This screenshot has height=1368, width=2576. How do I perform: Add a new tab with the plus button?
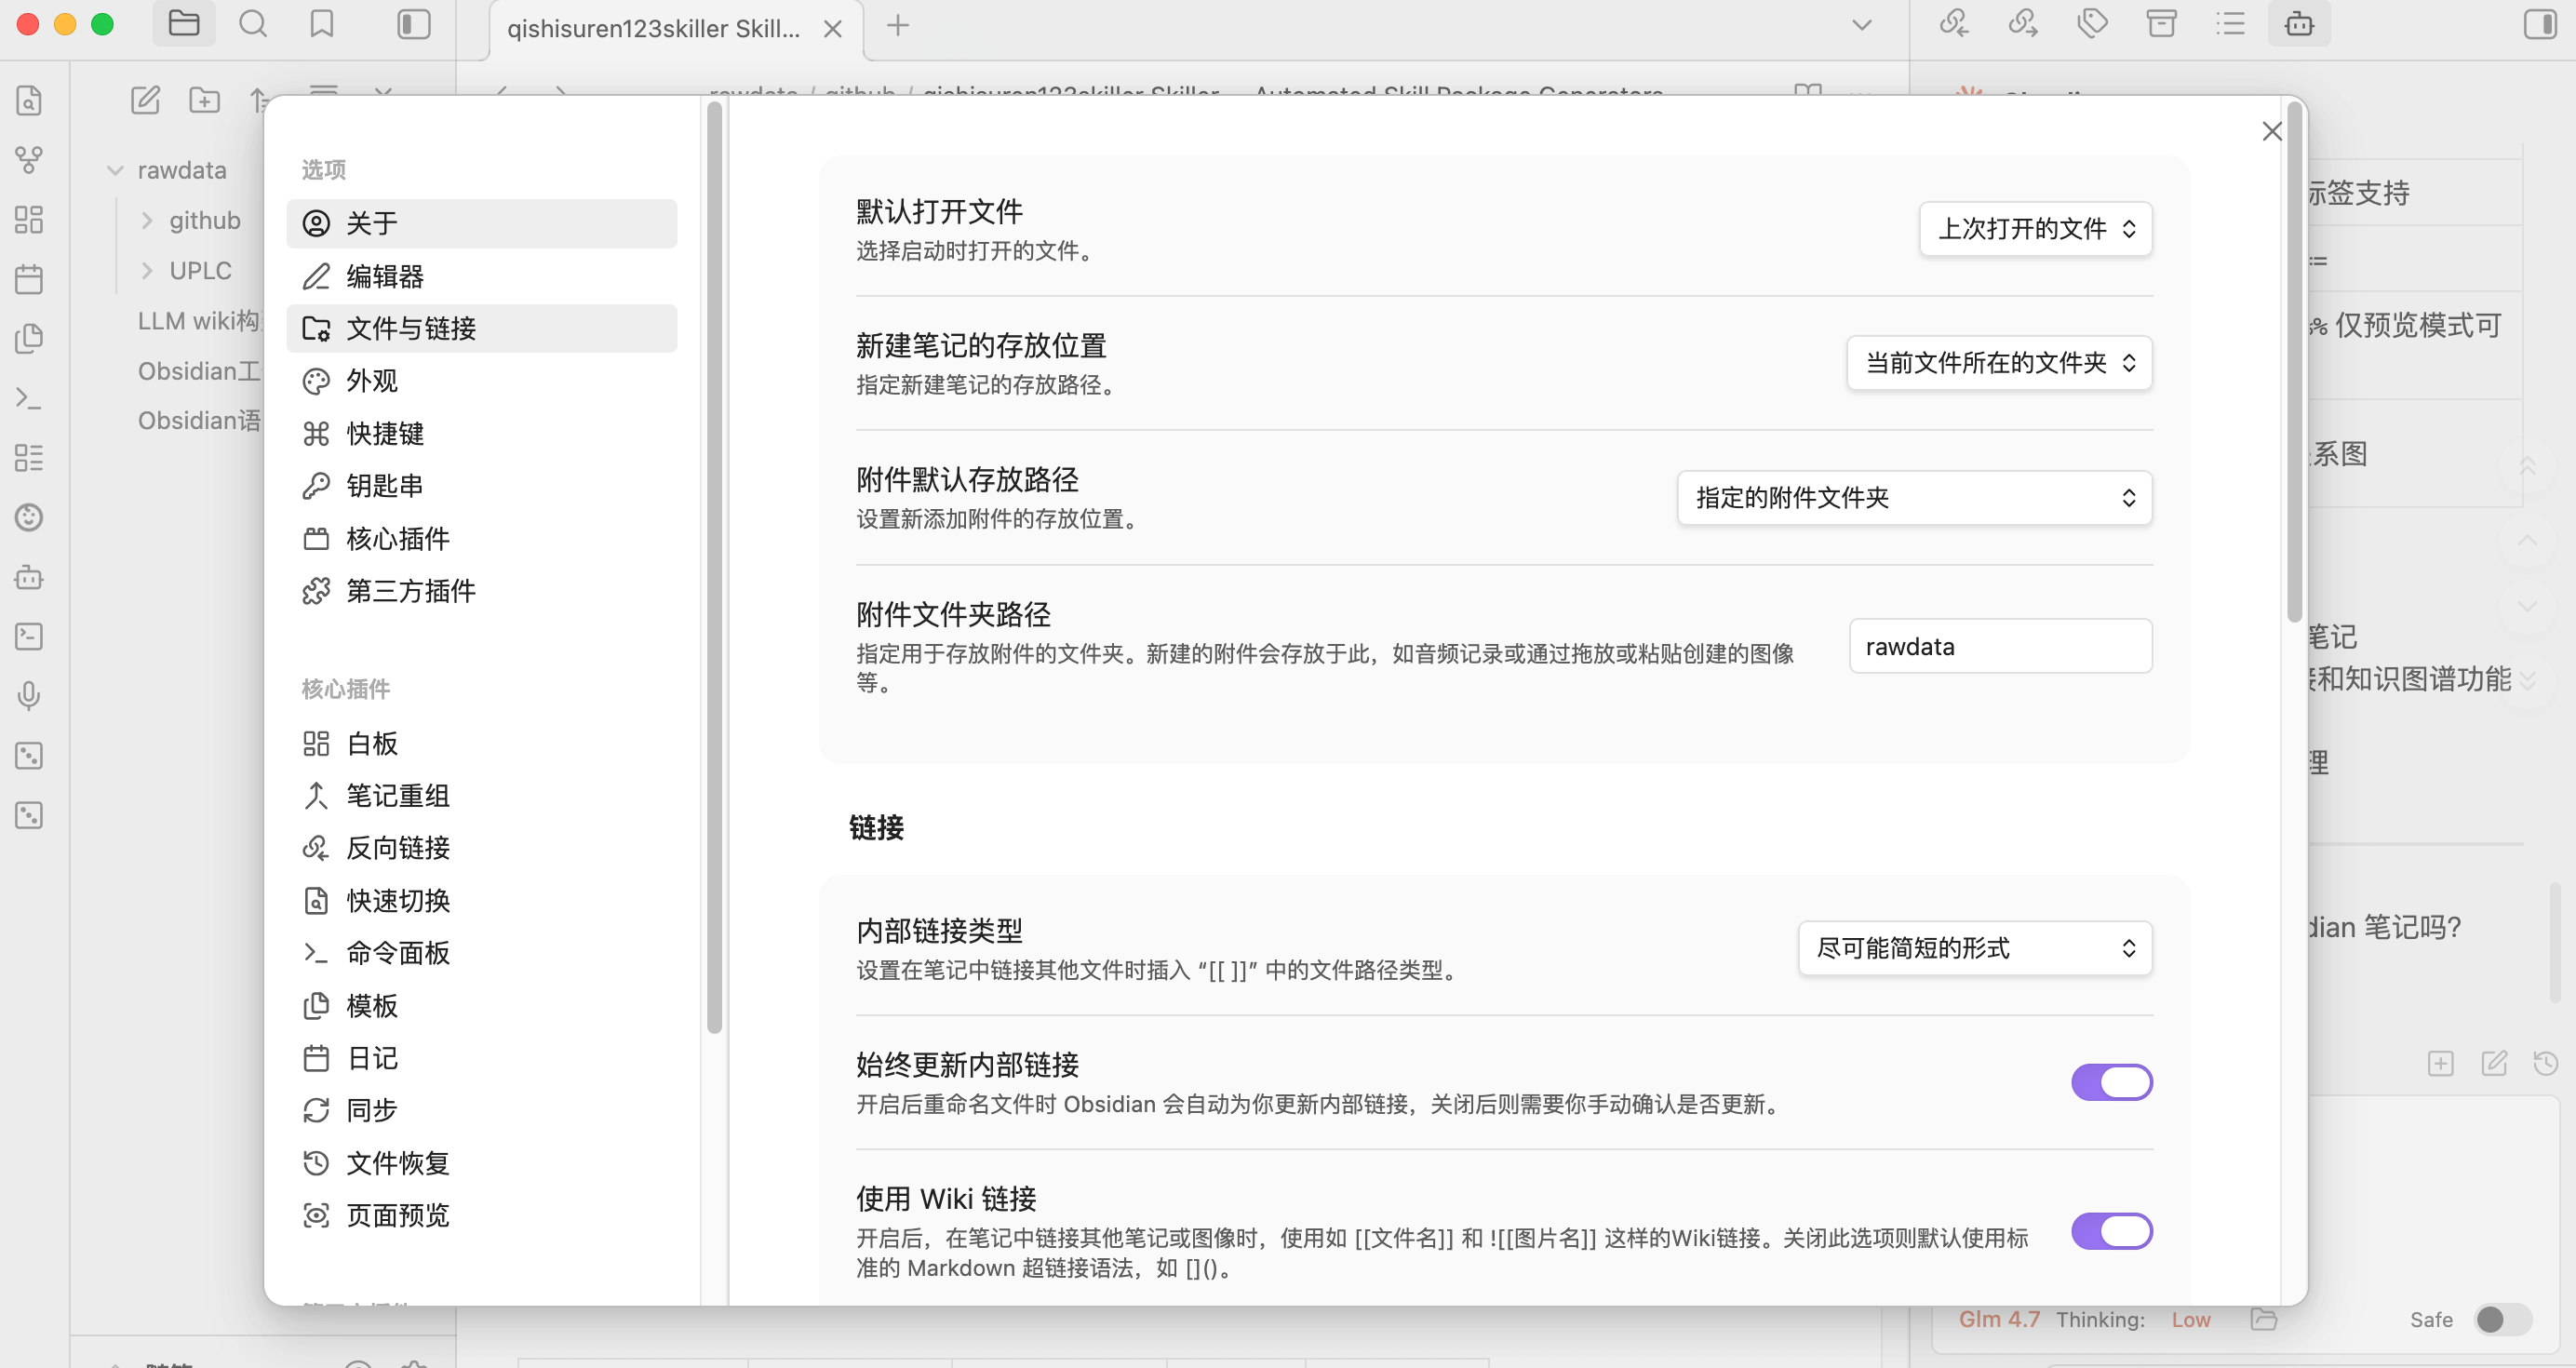(898, 25)
